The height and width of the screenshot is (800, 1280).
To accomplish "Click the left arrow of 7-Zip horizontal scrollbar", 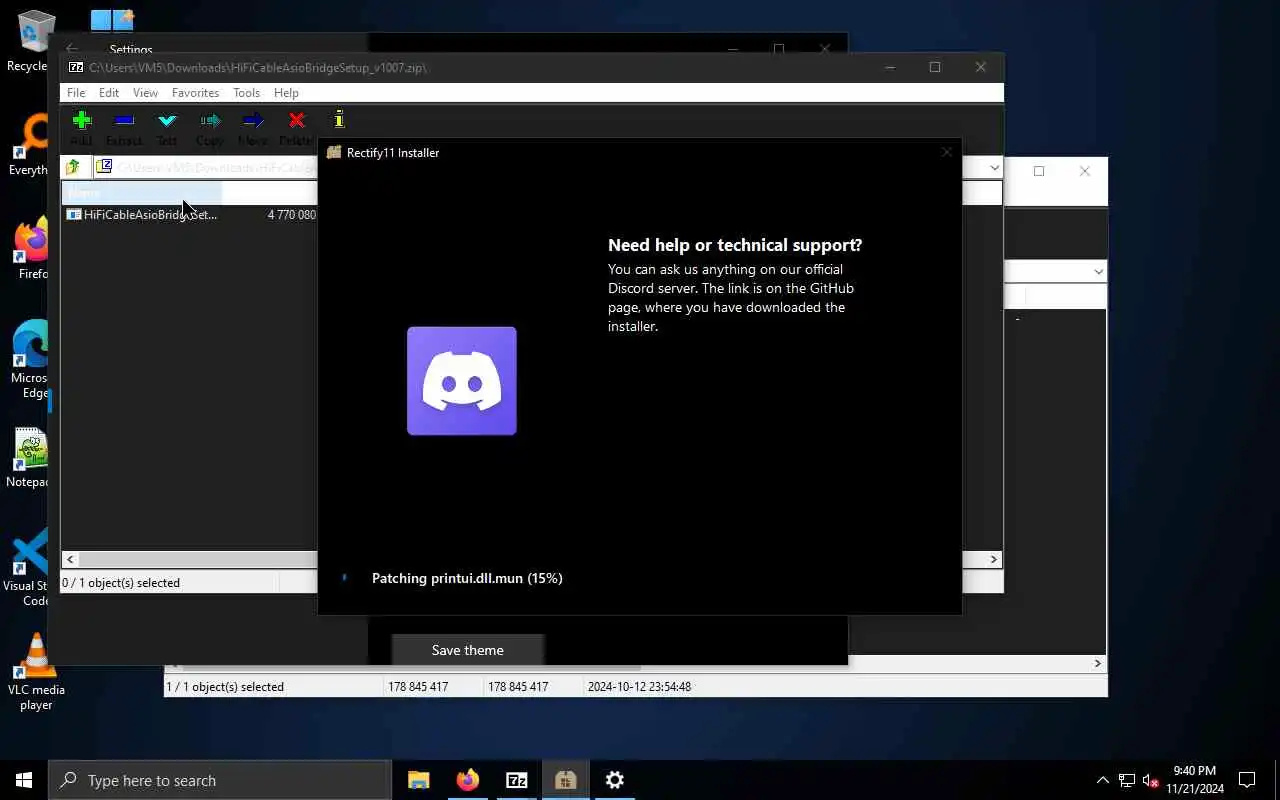I will coord(70,559).
